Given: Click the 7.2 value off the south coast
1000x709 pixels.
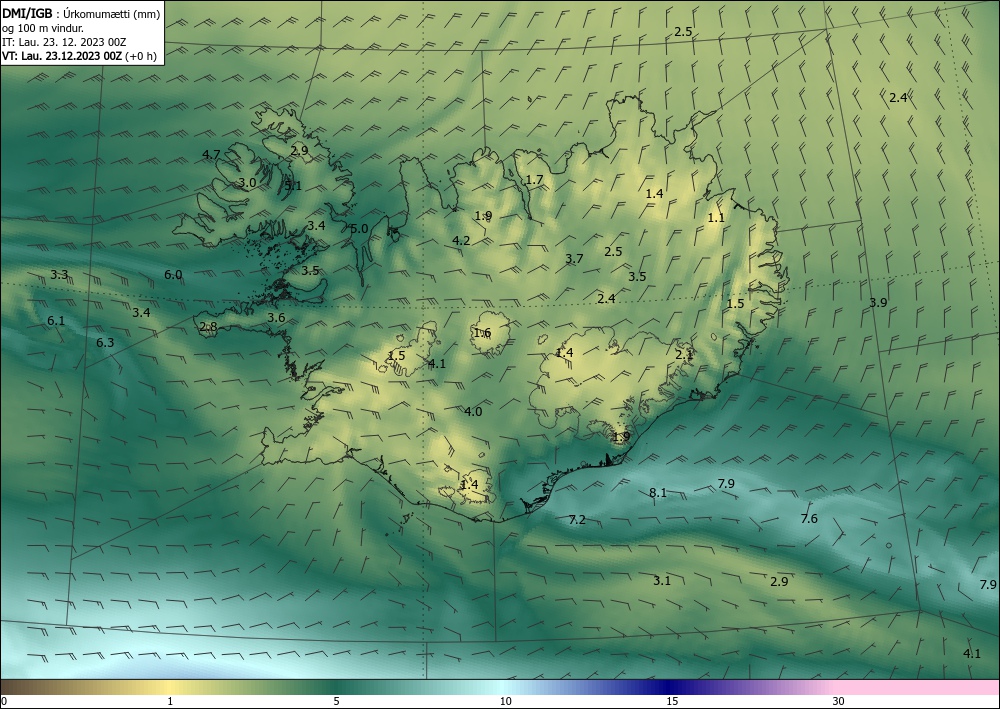Looking at the screenshot, I should (577, 520).
